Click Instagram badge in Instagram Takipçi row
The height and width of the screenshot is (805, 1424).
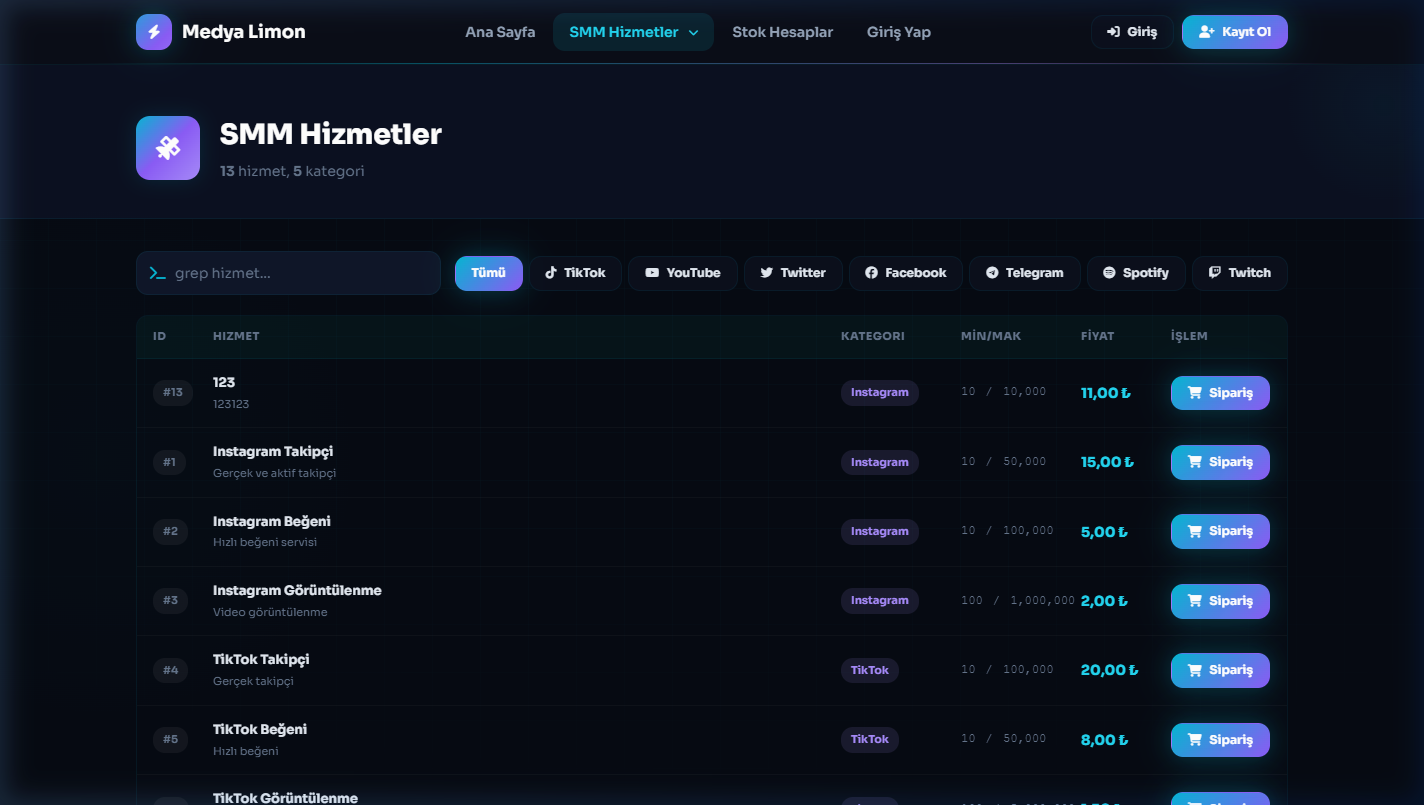click(880, 462)
